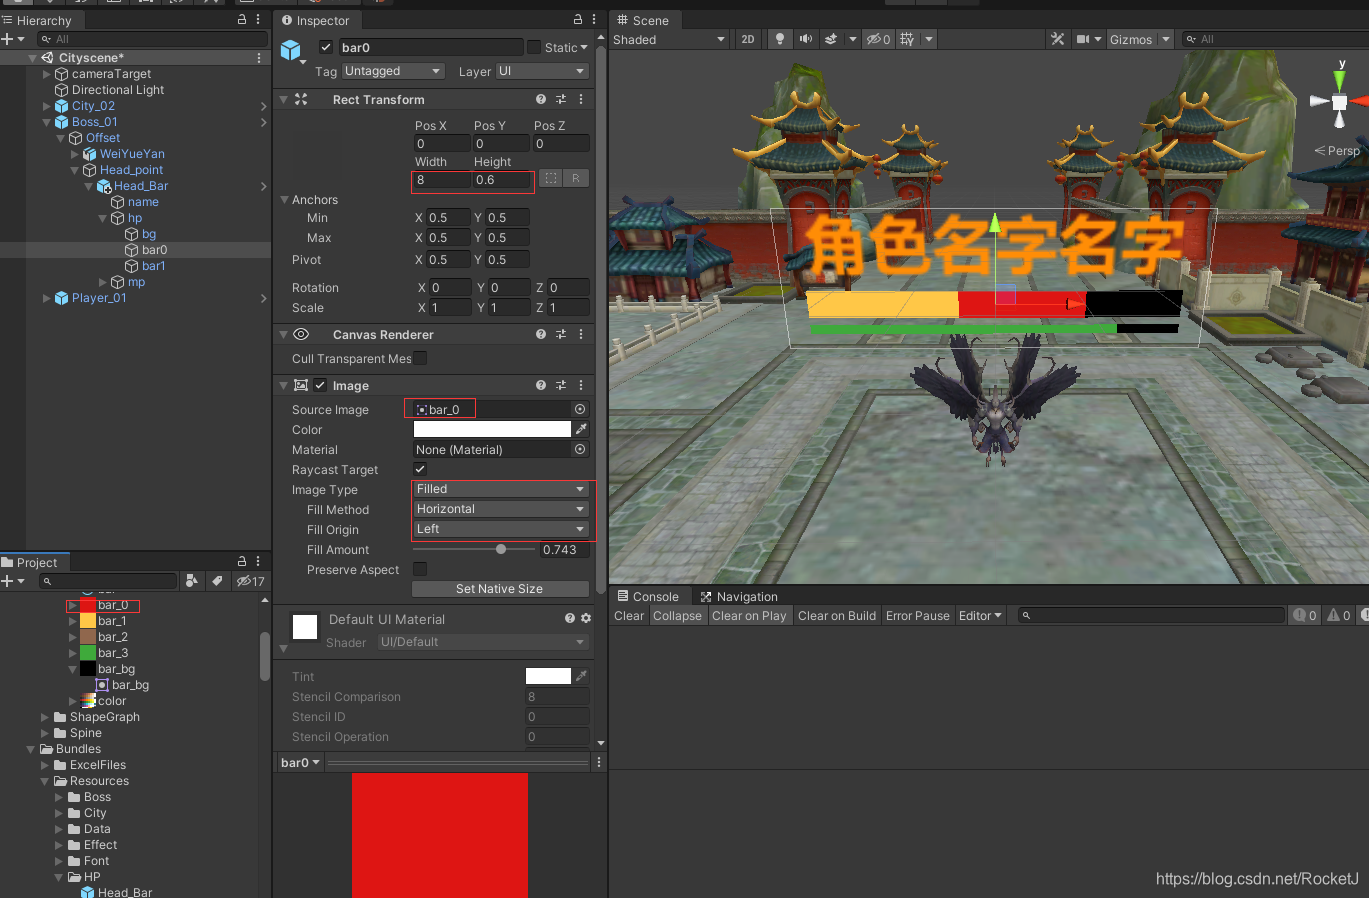Image resolution: width=1369 pixels, height=898 pixels.
Task: Open Image Type Filled dropdown
Action: [501, 489]
